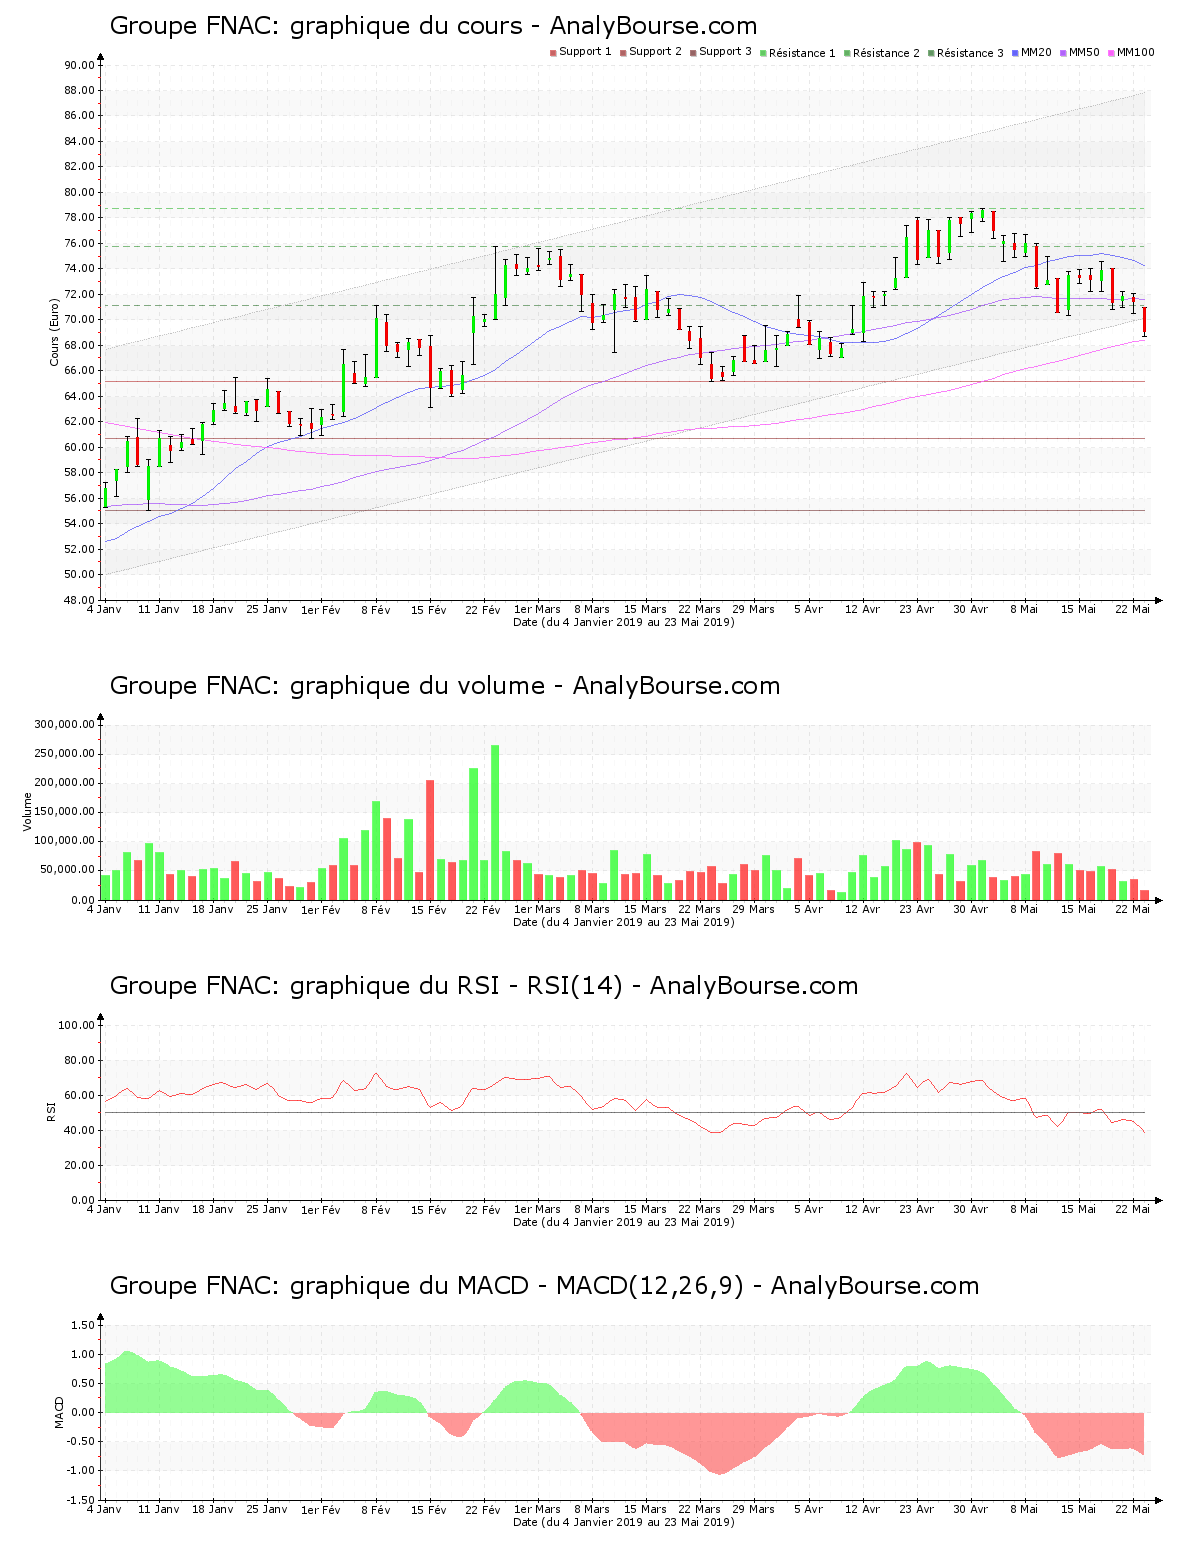Click the MM20 legend color swatch

click(x=1015, y=52)
